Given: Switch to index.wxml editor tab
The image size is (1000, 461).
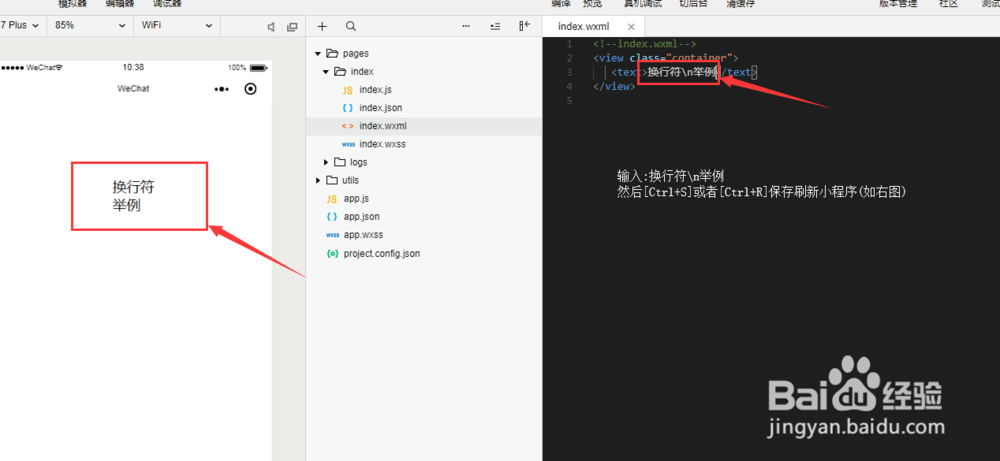Looking at the screenshot, I should pyautogui.click(x=584, y=27).
